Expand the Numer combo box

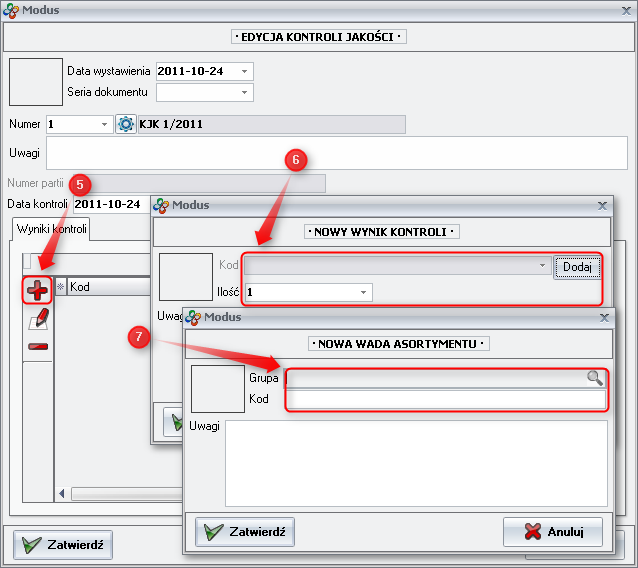pos(104,124)
